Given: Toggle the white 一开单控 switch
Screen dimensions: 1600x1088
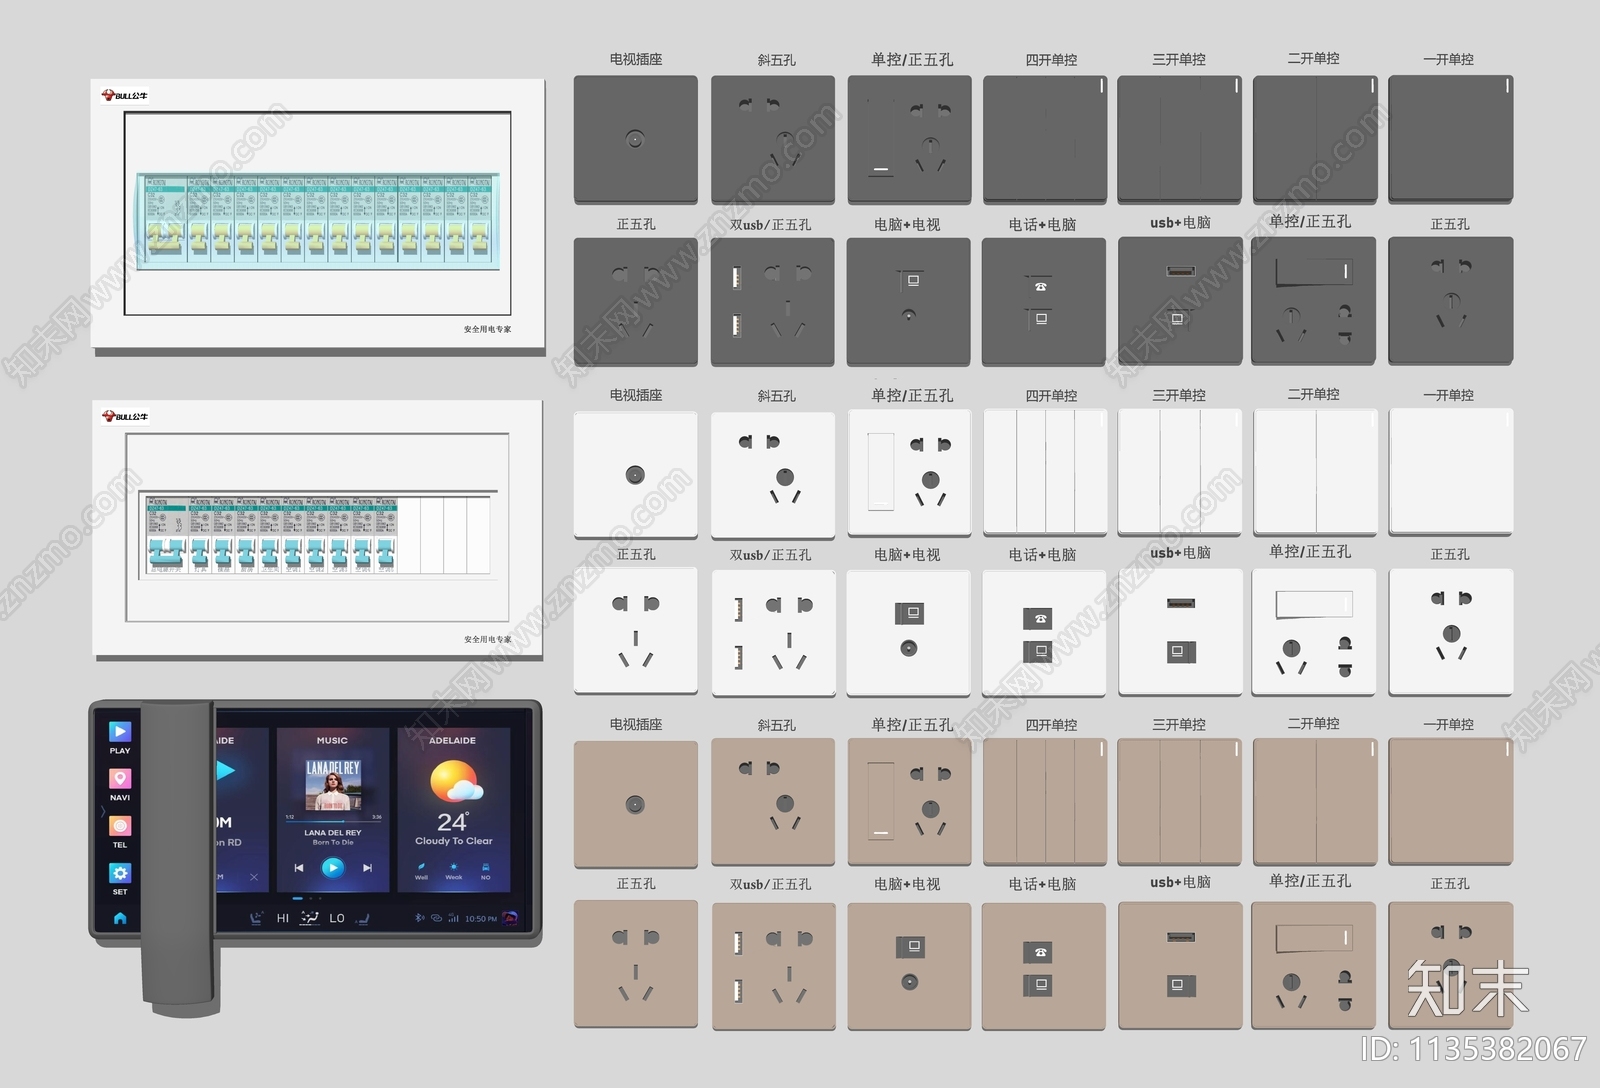Looking at the screenshot, I should coord(1451,470).
